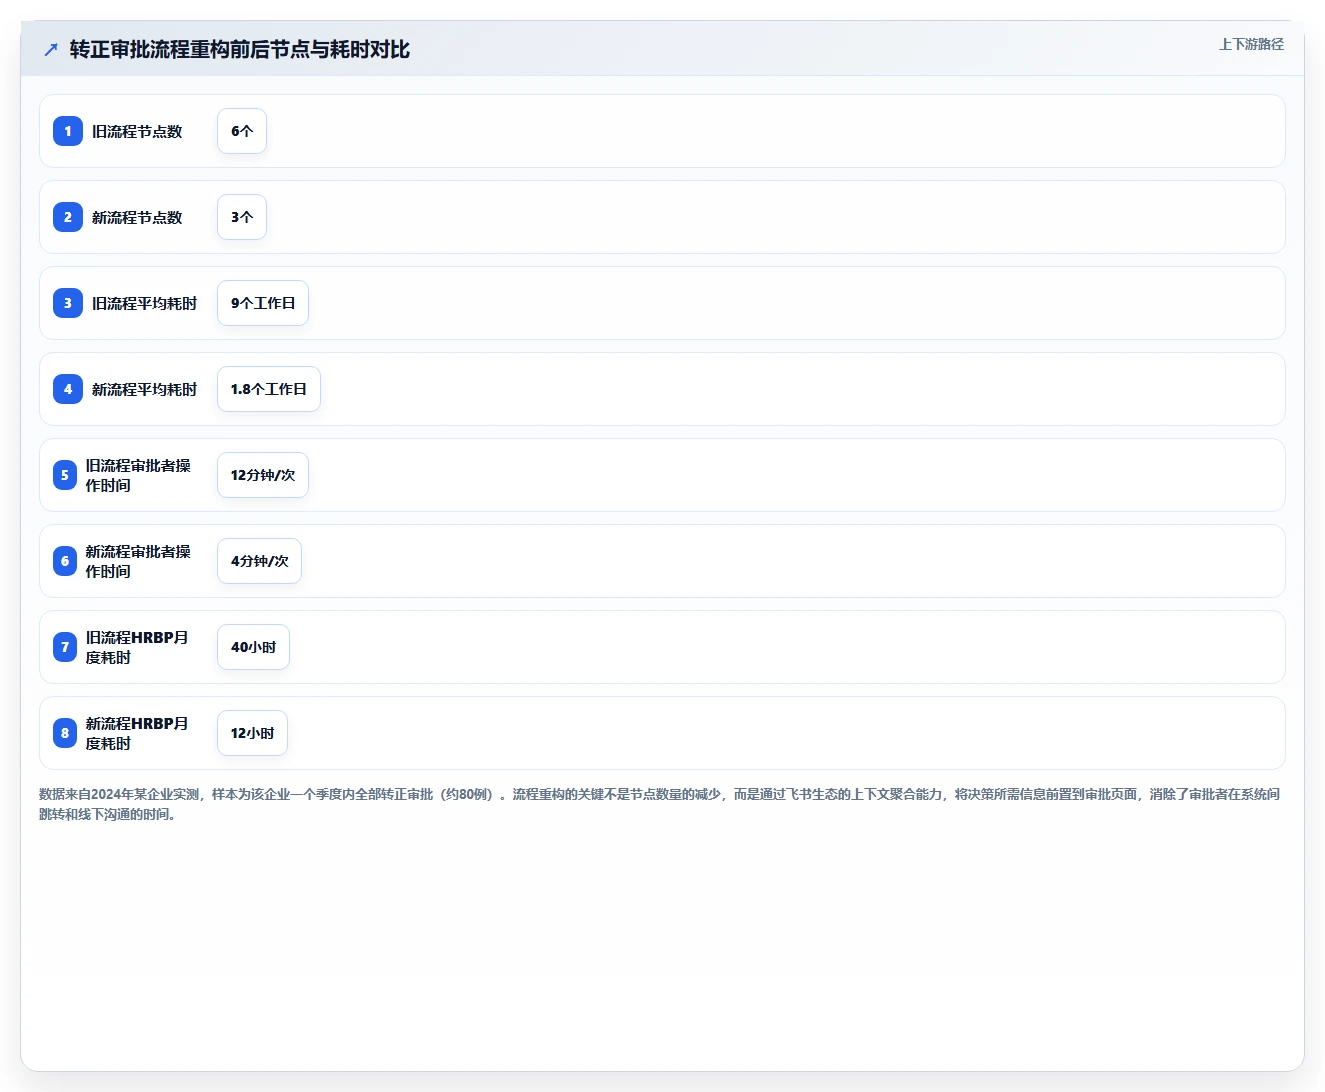Click the 12分钟/次 value chip
The image size is (1325, 1092).
click(x=263, y=475)
